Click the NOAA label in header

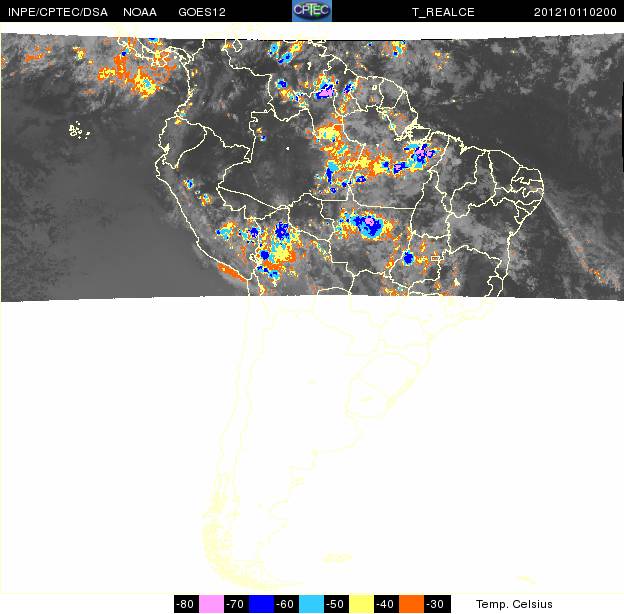[x=140, y=12]
